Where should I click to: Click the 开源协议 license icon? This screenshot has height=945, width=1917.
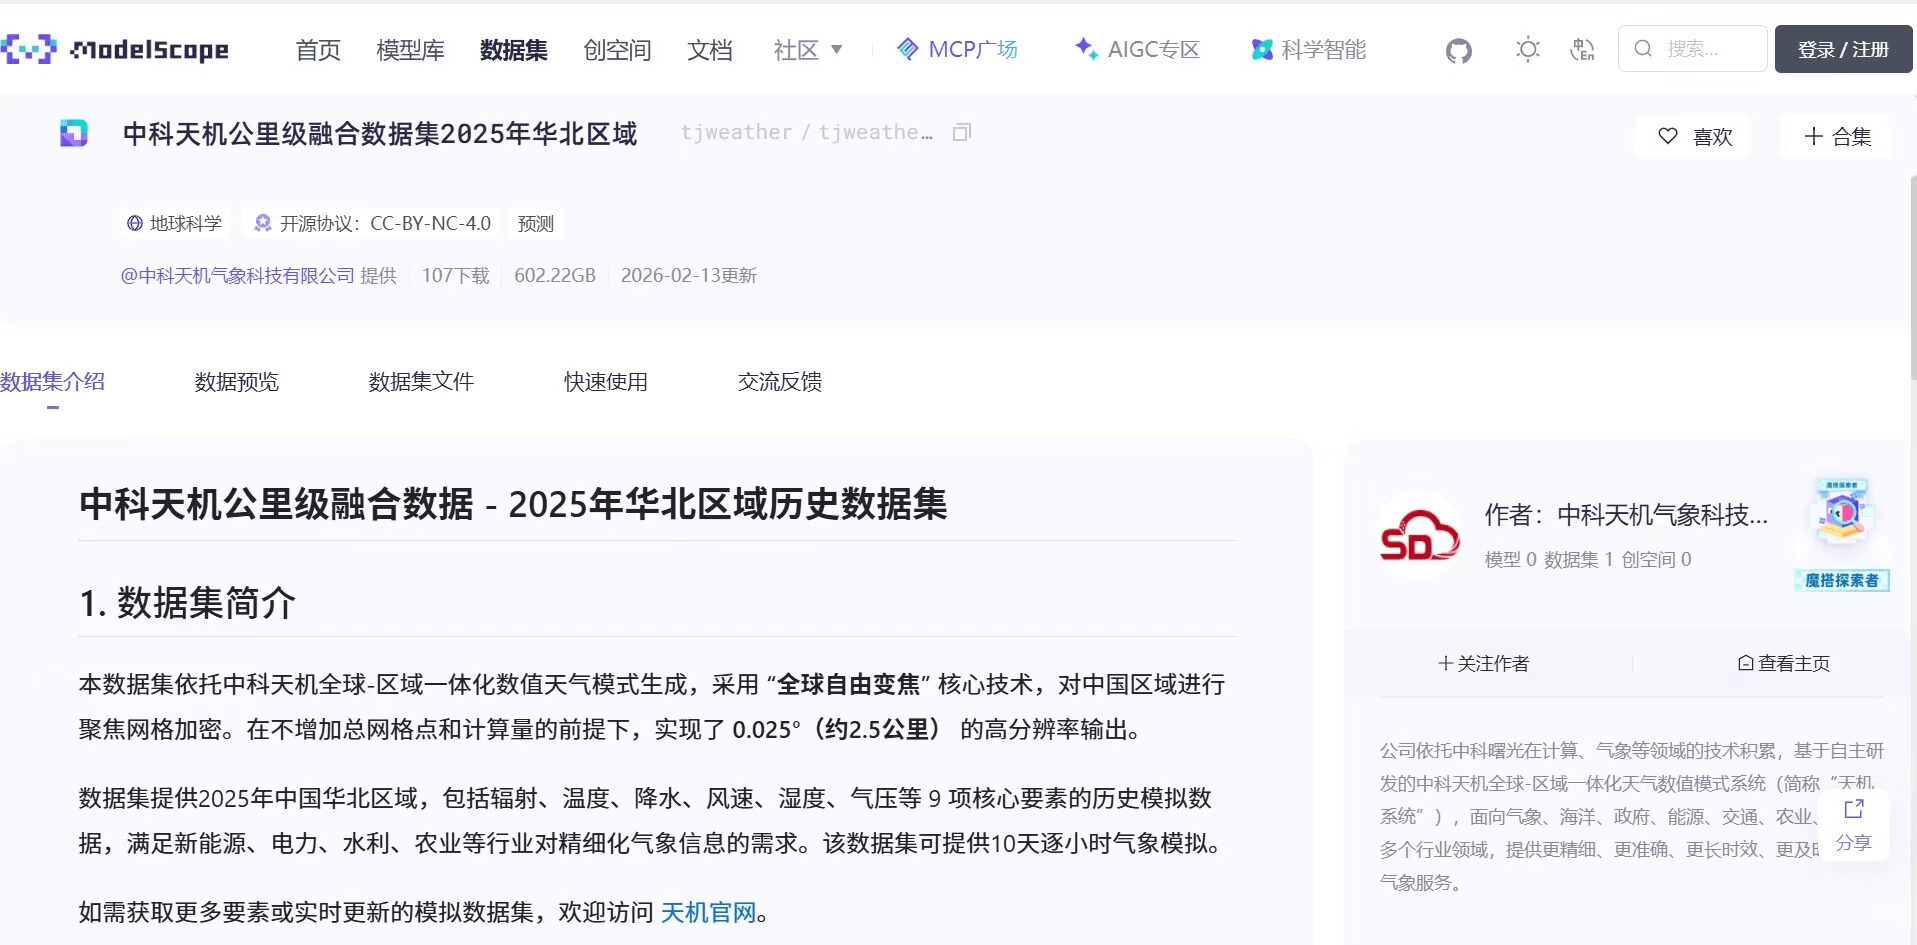coord(263,223)
